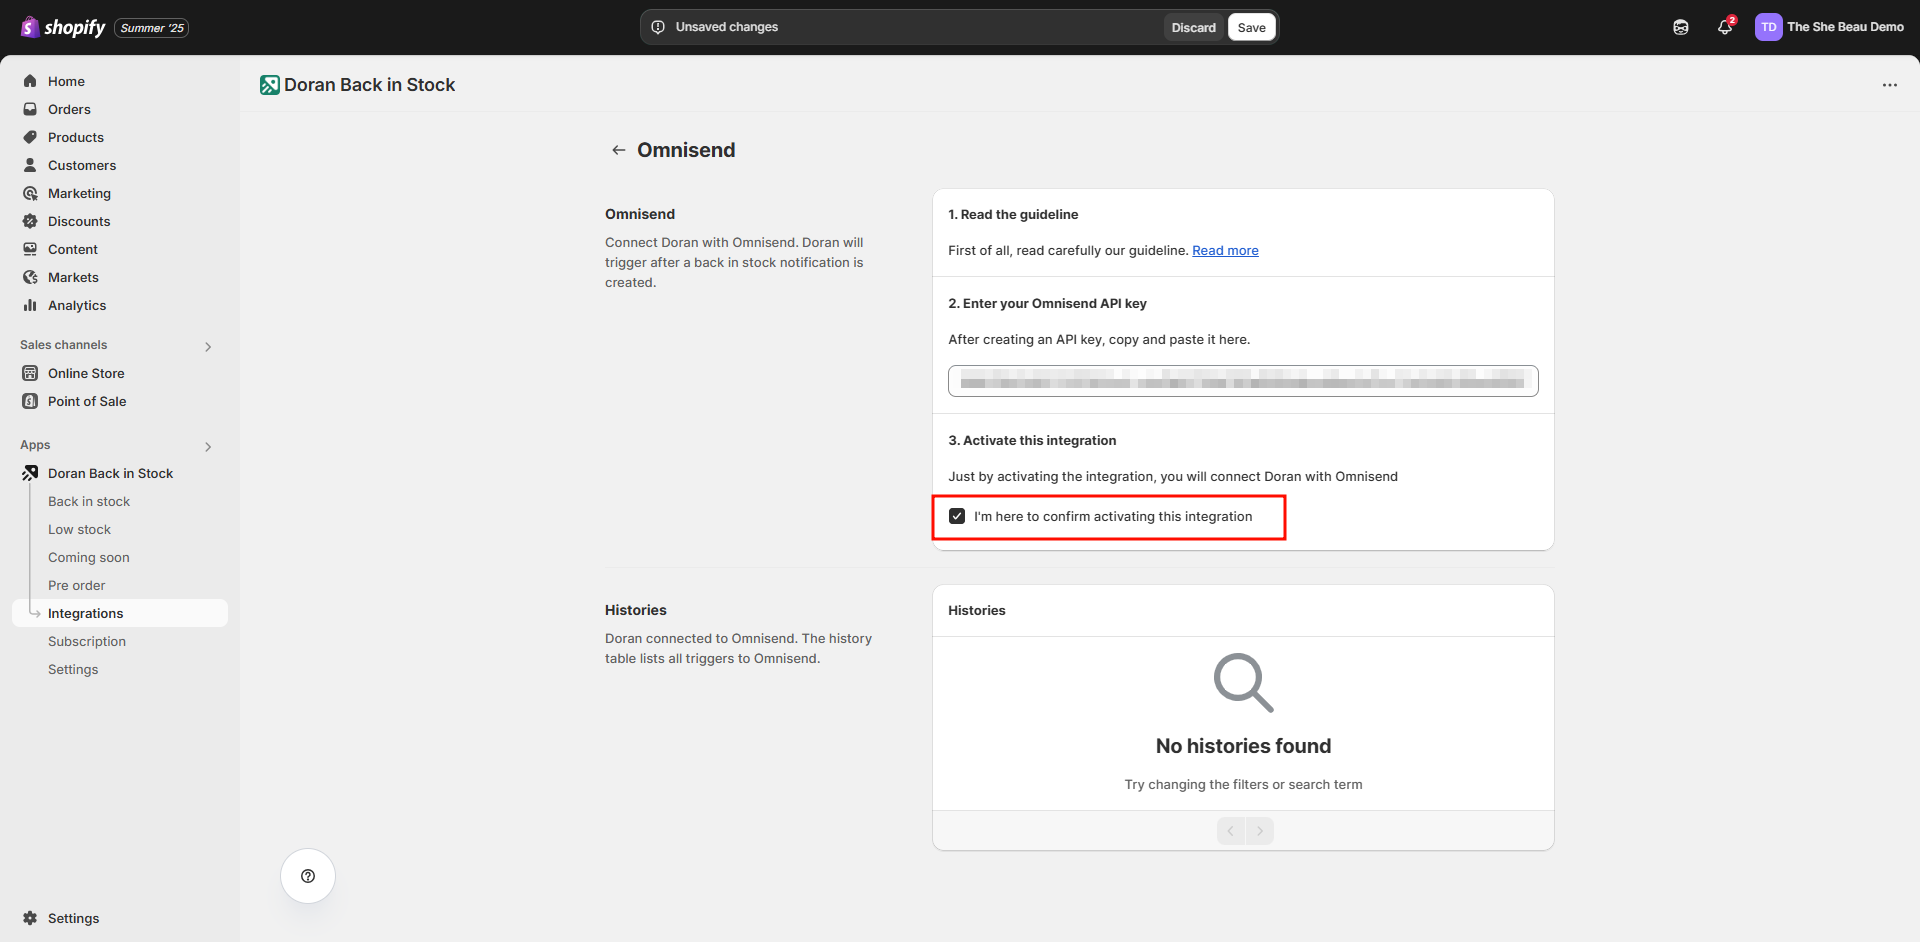Click the Shopify logo
Image resolution: width=1920 pixels, height=942 pixels.
[x=63, y=27]
